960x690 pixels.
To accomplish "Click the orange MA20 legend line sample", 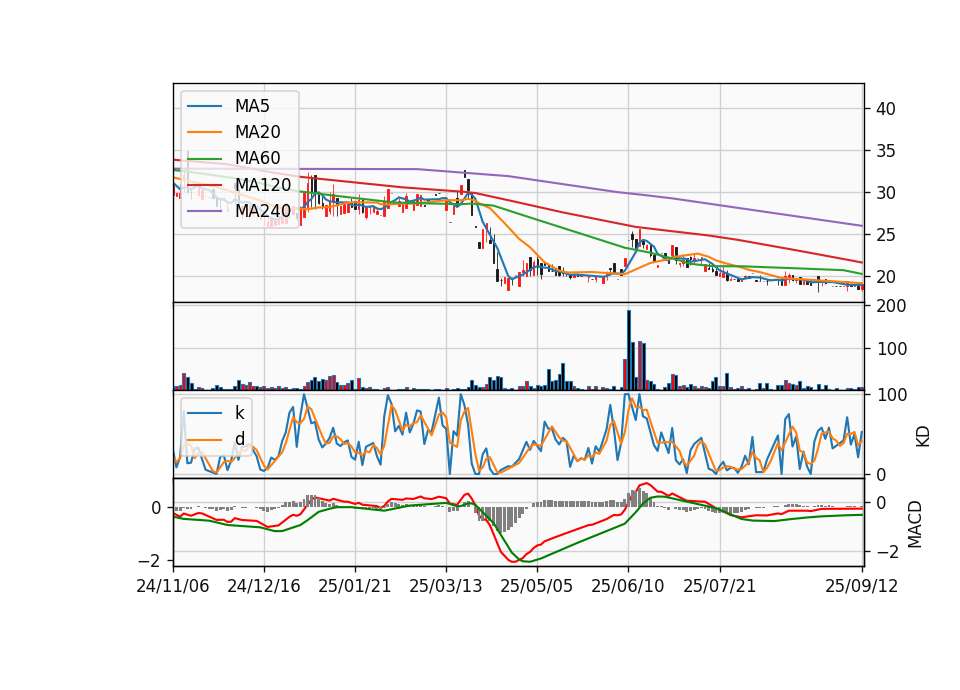I will click(204, 132).
